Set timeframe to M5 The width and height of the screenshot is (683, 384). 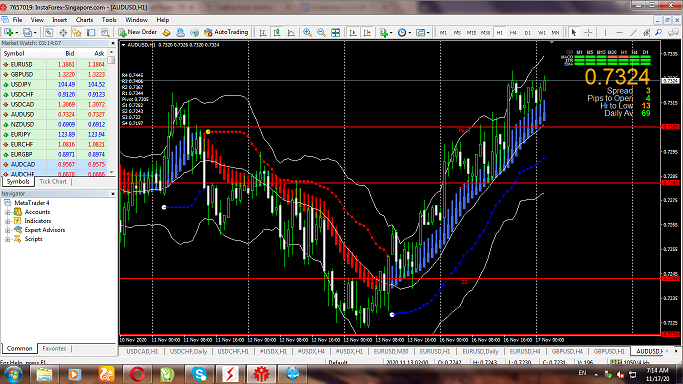click(x=457, y=33)
